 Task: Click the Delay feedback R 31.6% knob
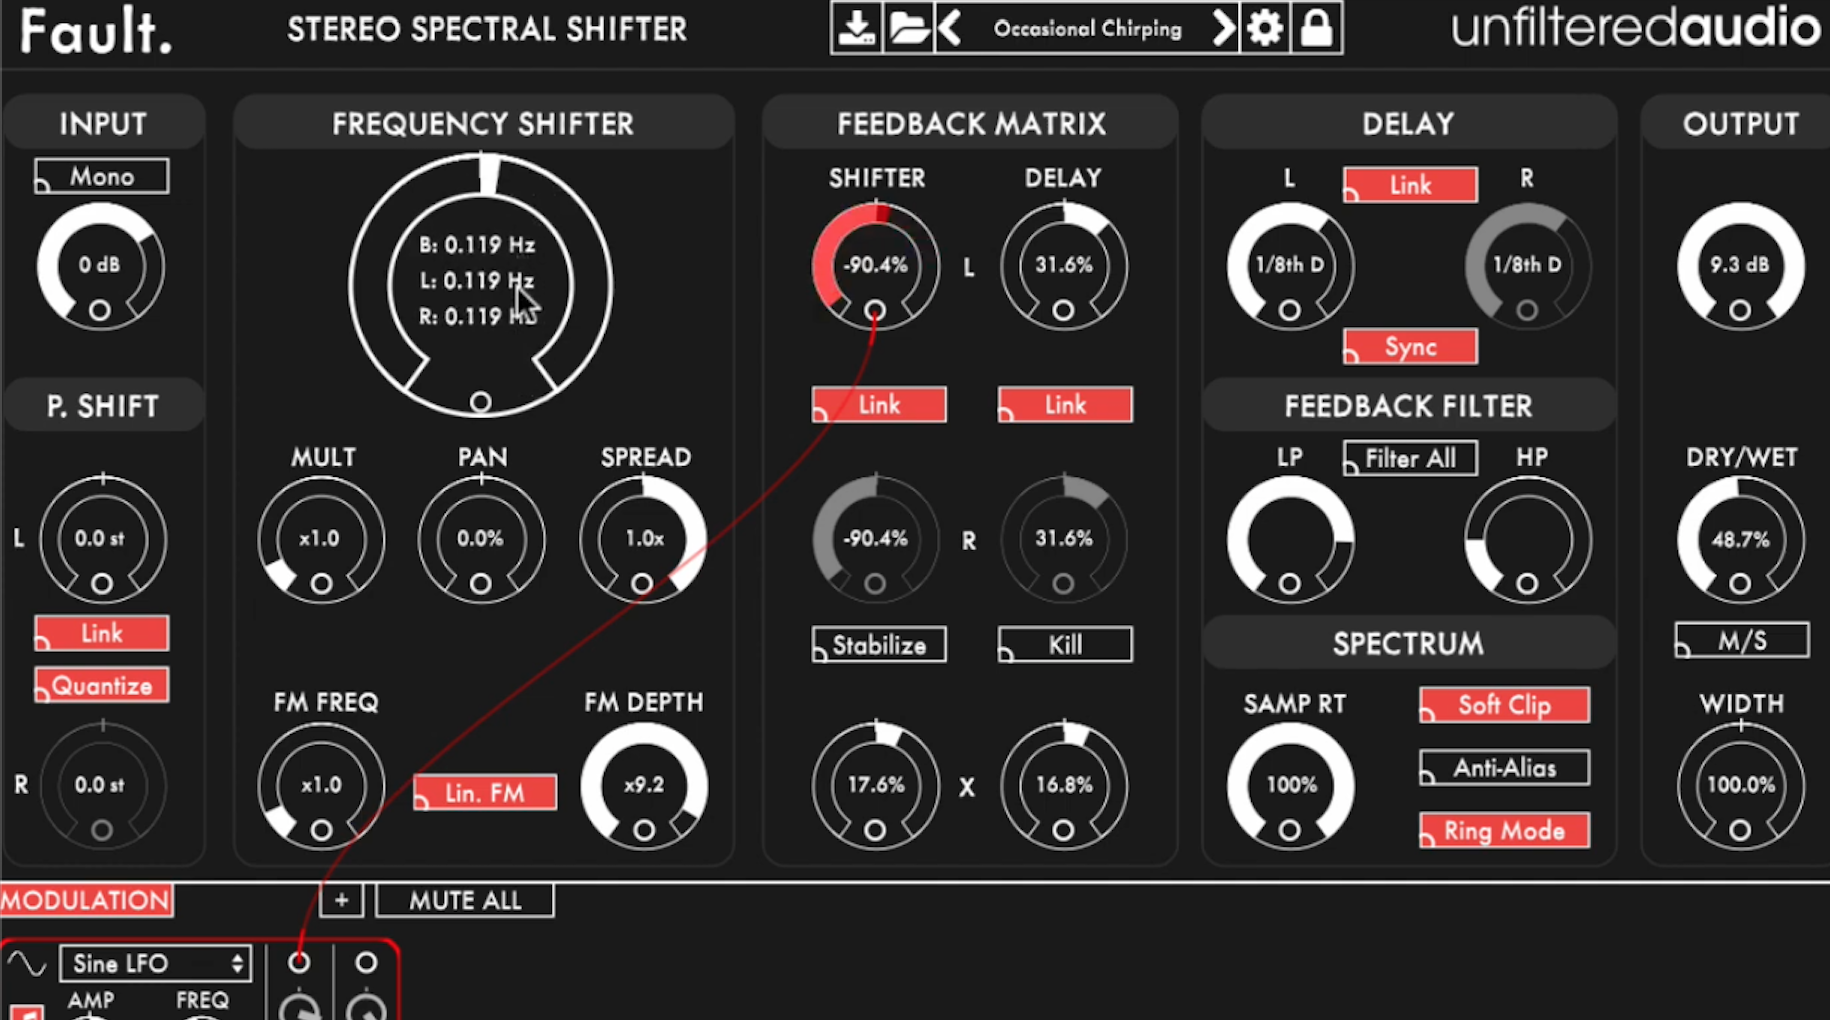(1063, 539)
